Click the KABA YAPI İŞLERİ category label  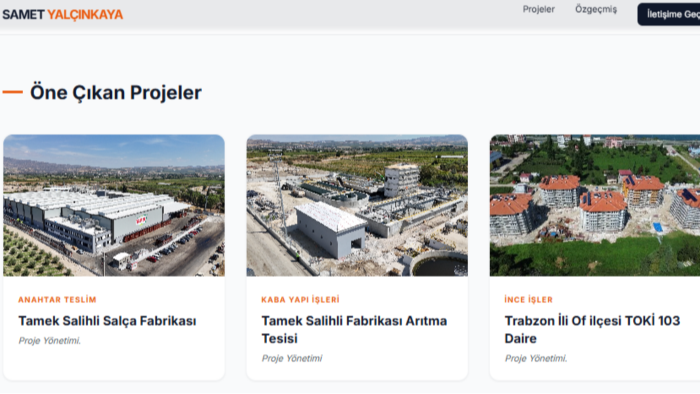[300, 300]
